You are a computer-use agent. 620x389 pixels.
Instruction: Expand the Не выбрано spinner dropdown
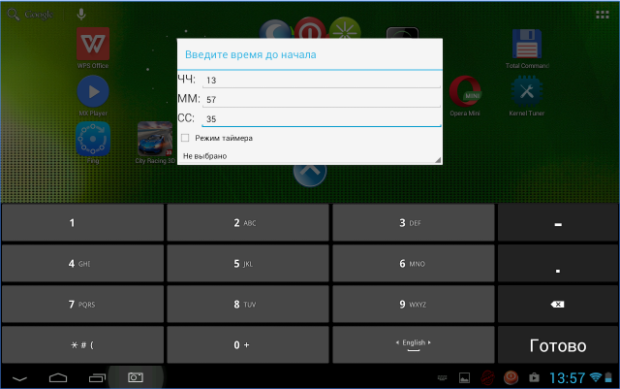coord(310,156)
